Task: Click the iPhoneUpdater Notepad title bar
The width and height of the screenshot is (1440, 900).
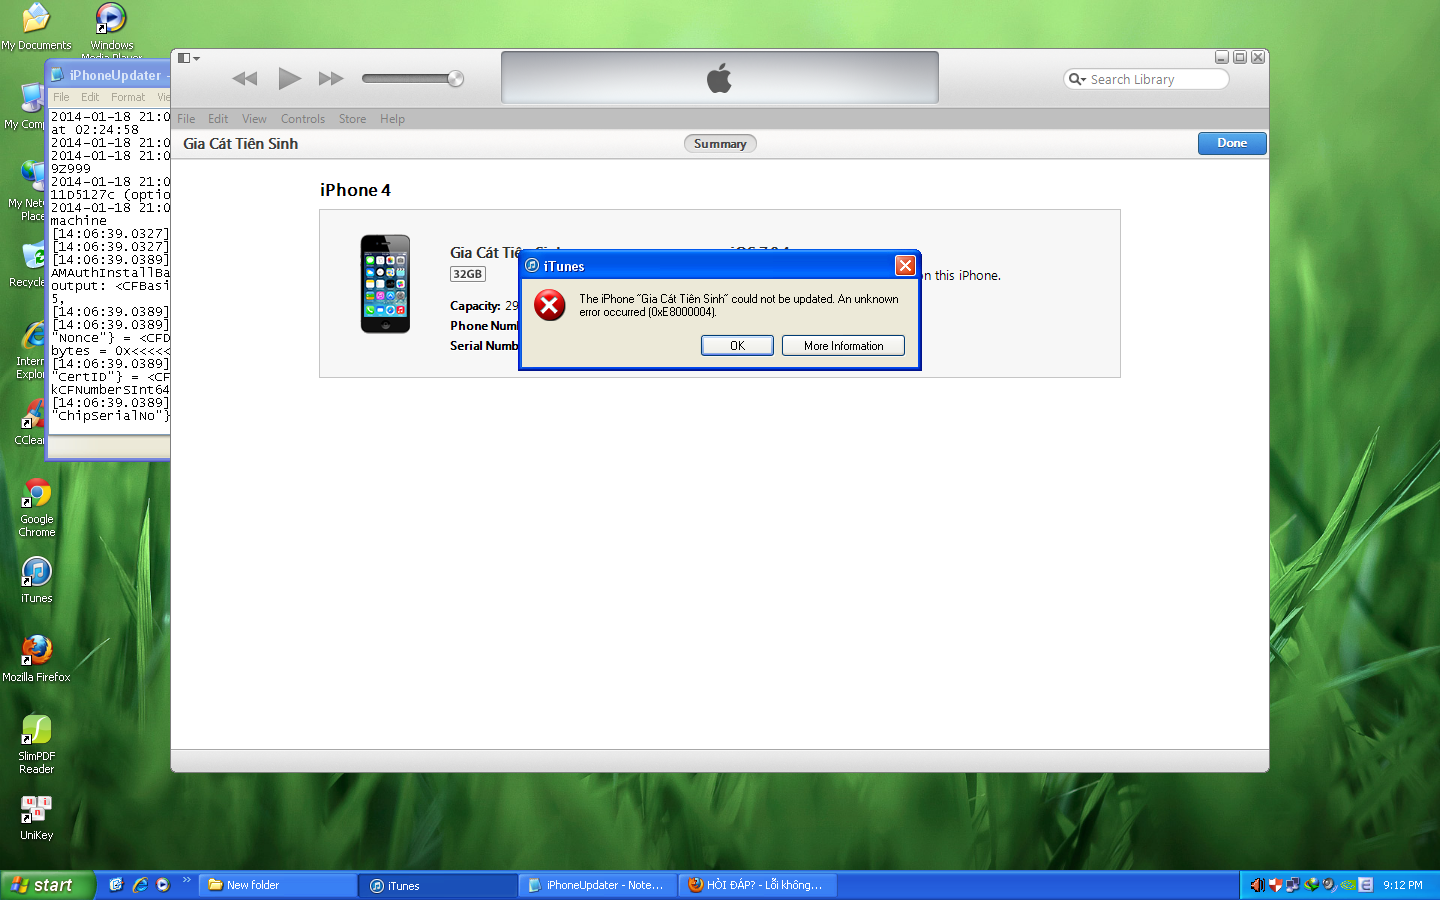Action: [110, 75]
